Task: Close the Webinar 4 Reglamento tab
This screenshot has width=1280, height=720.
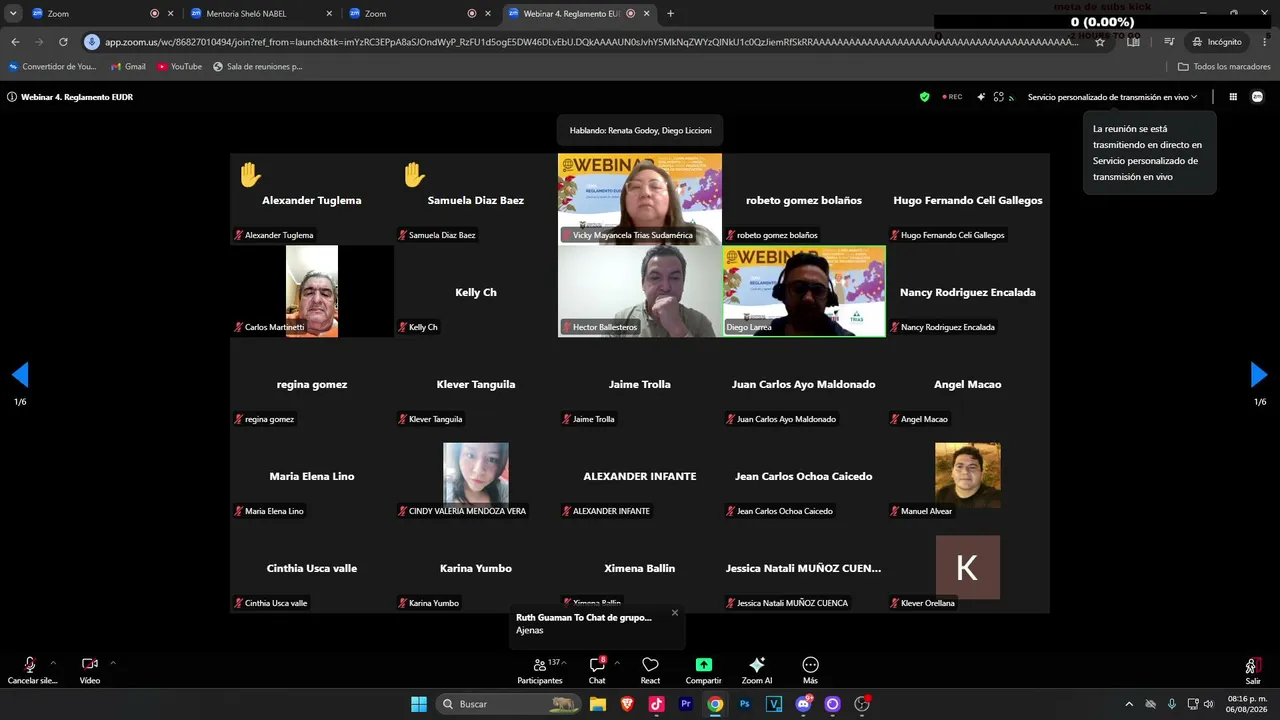Action: [647, 14]
